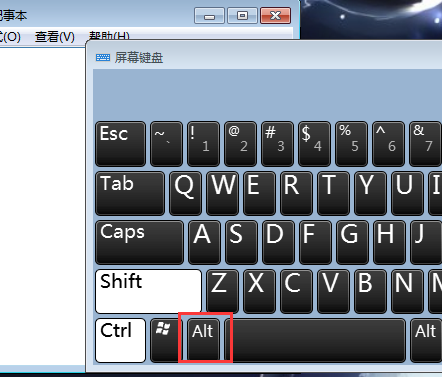This screenshot has height=377, width=442.
Task: Click the V key
Action: [x=333, y=291]
